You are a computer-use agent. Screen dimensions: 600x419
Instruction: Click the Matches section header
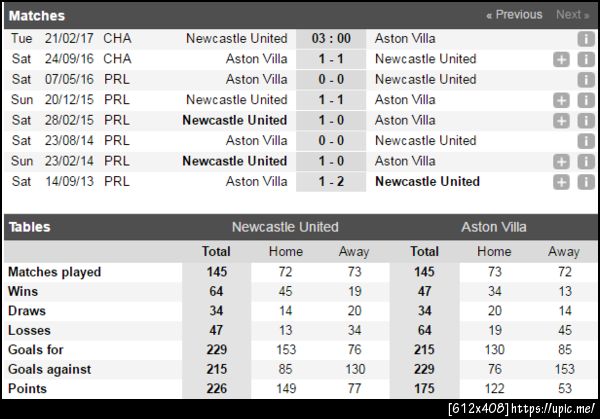click(37, 16)
